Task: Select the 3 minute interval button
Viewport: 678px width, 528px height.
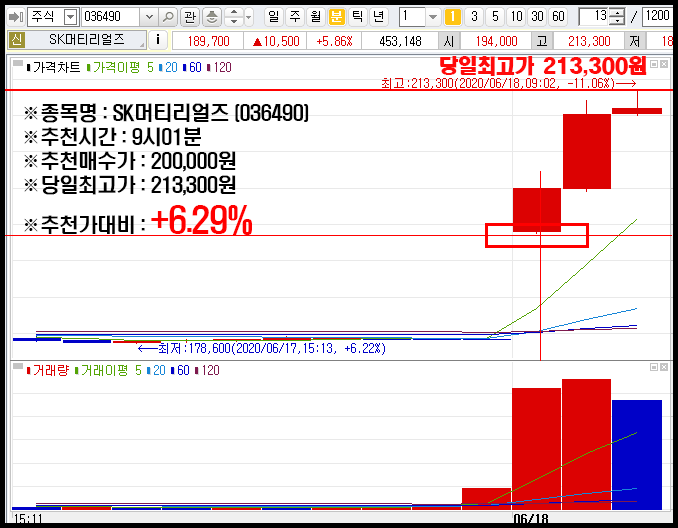Action: [x=474, y=17]
